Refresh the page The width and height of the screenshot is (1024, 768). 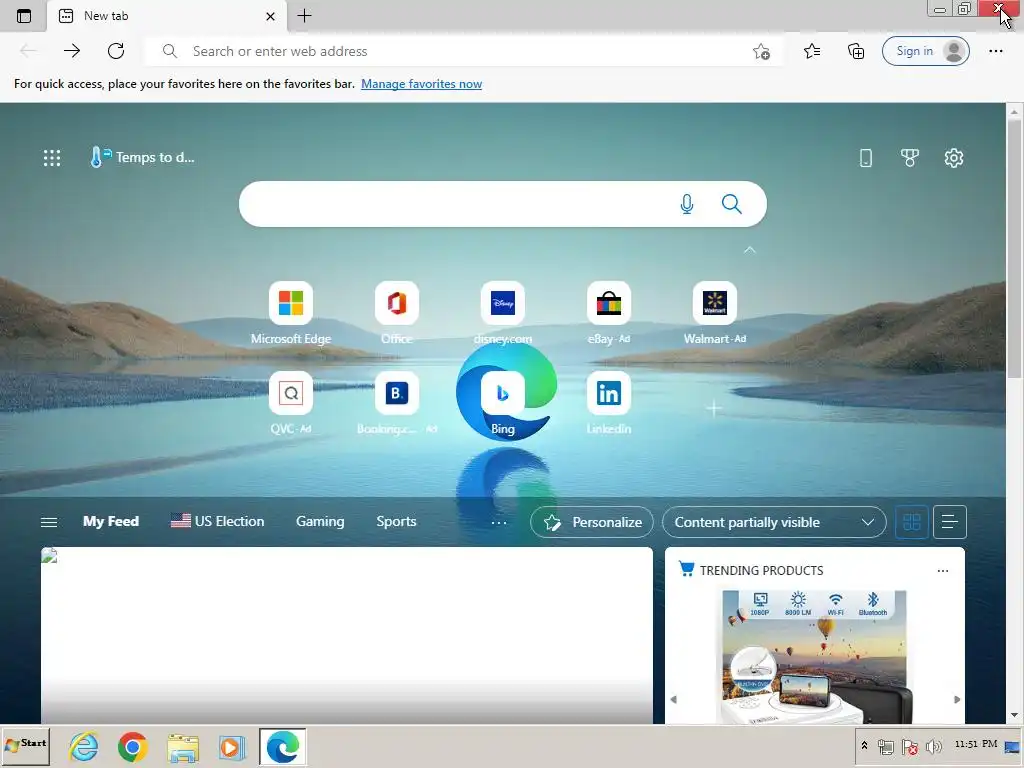click(116, 51)
